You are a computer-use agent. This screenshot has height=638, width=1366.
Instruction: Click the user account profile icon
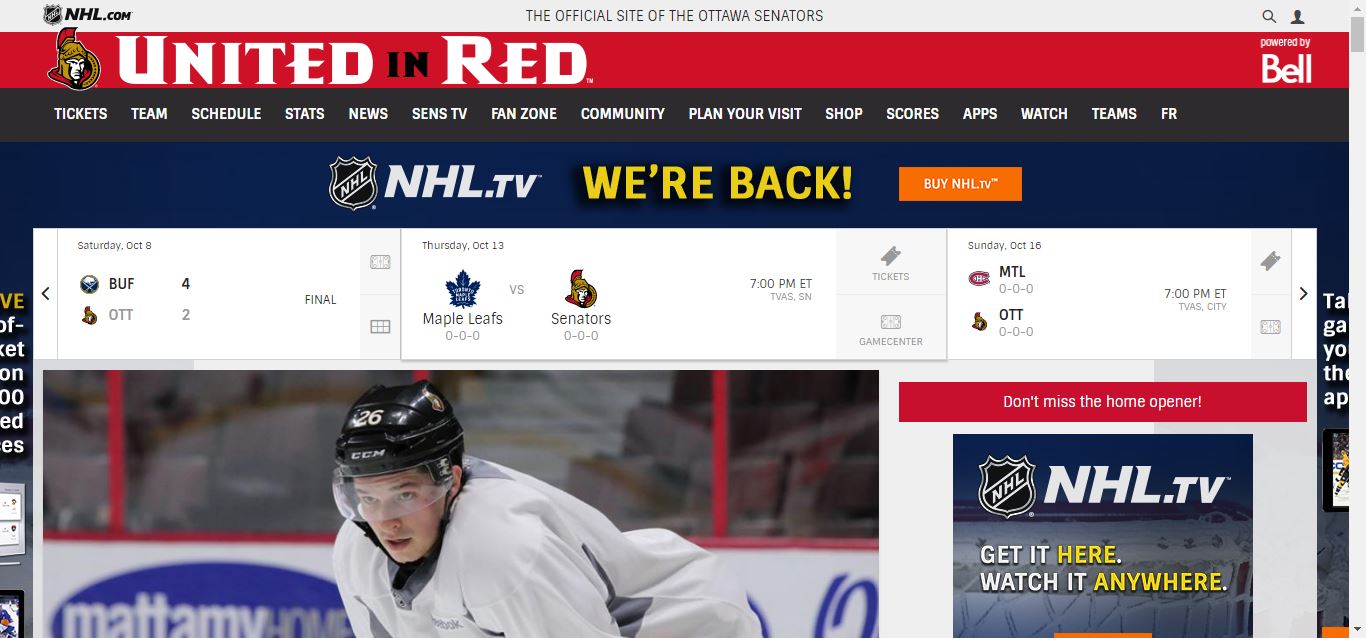pos(1298,16)
